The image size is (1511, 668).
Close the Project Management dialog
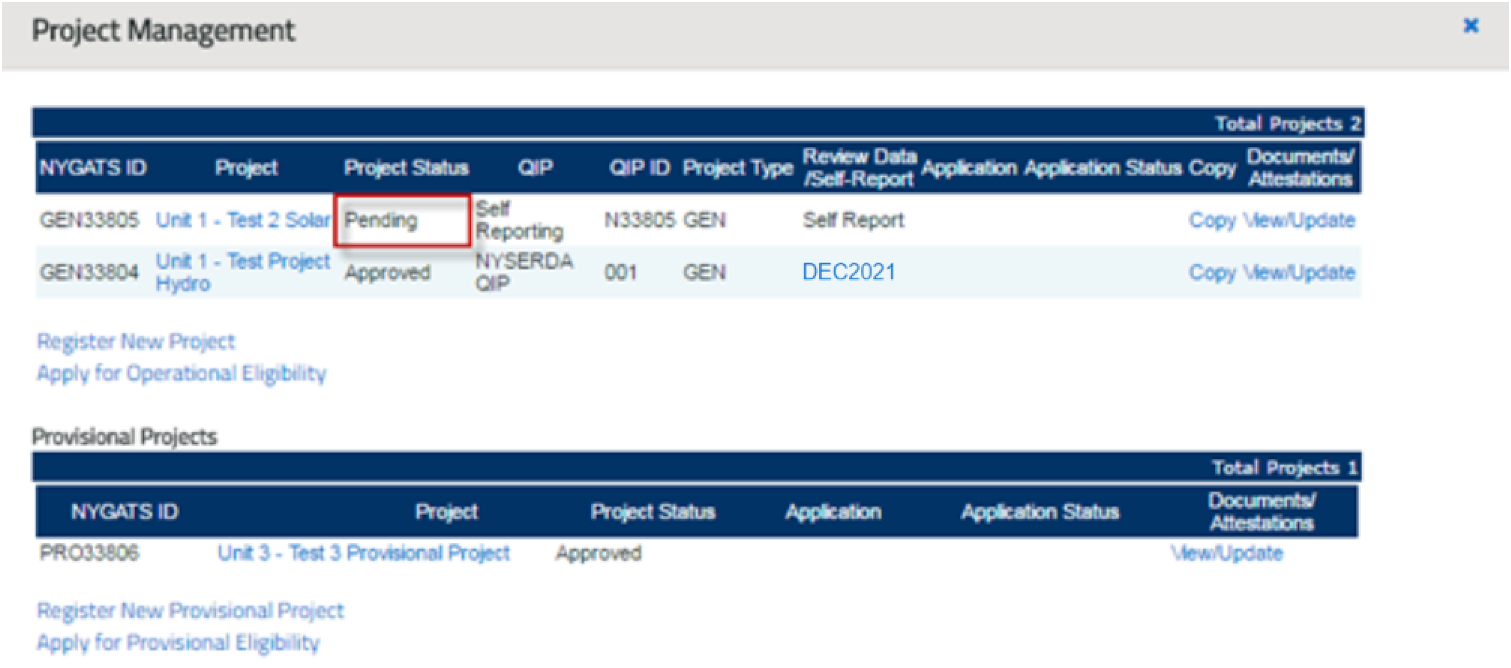1470,26
